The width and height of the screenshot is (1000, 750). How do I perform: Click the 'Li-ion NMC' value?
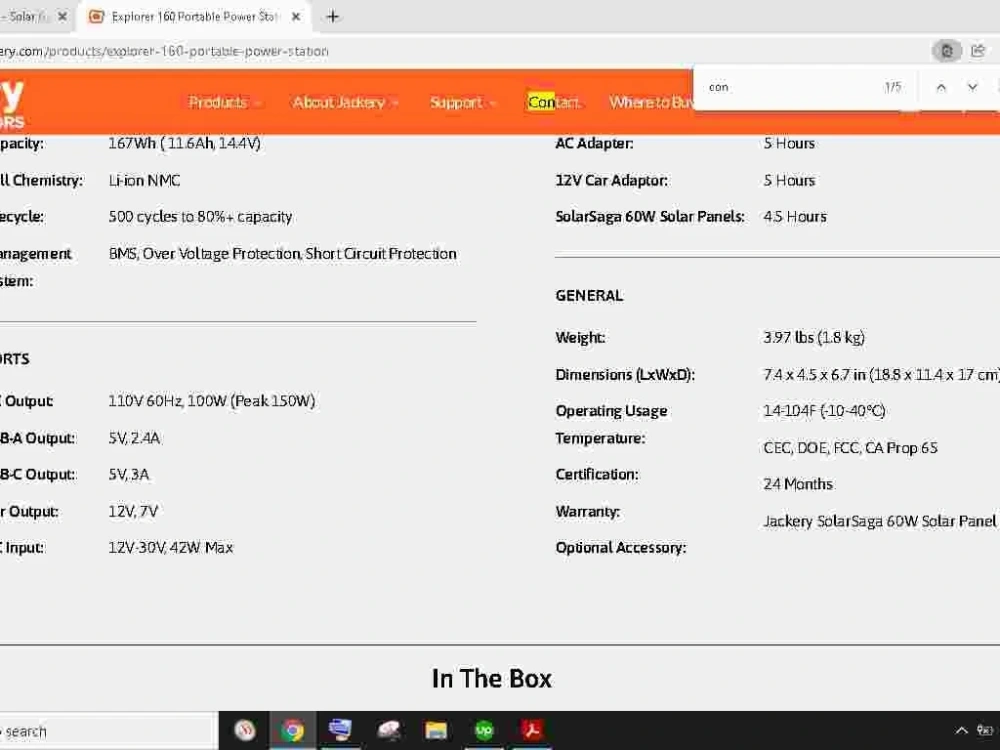pyautogui.click(x=144, y=180)
